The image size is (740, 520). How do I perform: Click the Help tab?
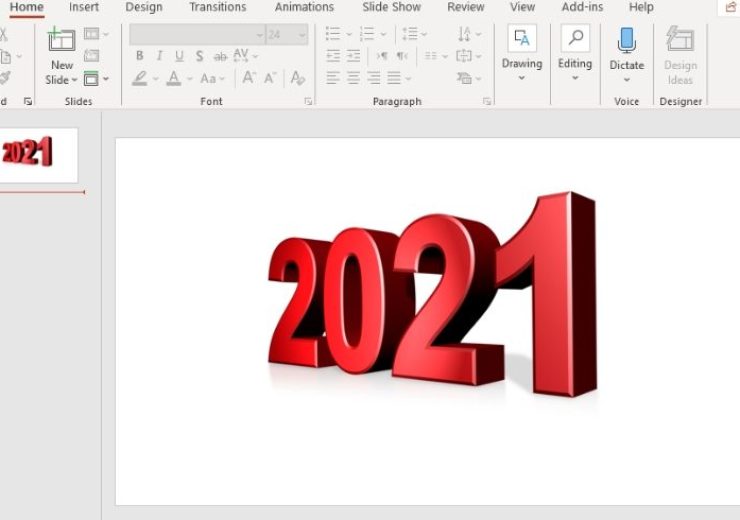pos(641,7)
